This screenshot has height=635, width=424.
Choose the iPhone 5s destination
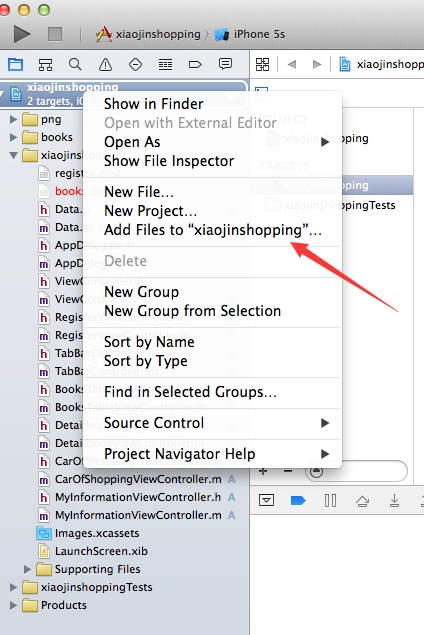(250, 34)
